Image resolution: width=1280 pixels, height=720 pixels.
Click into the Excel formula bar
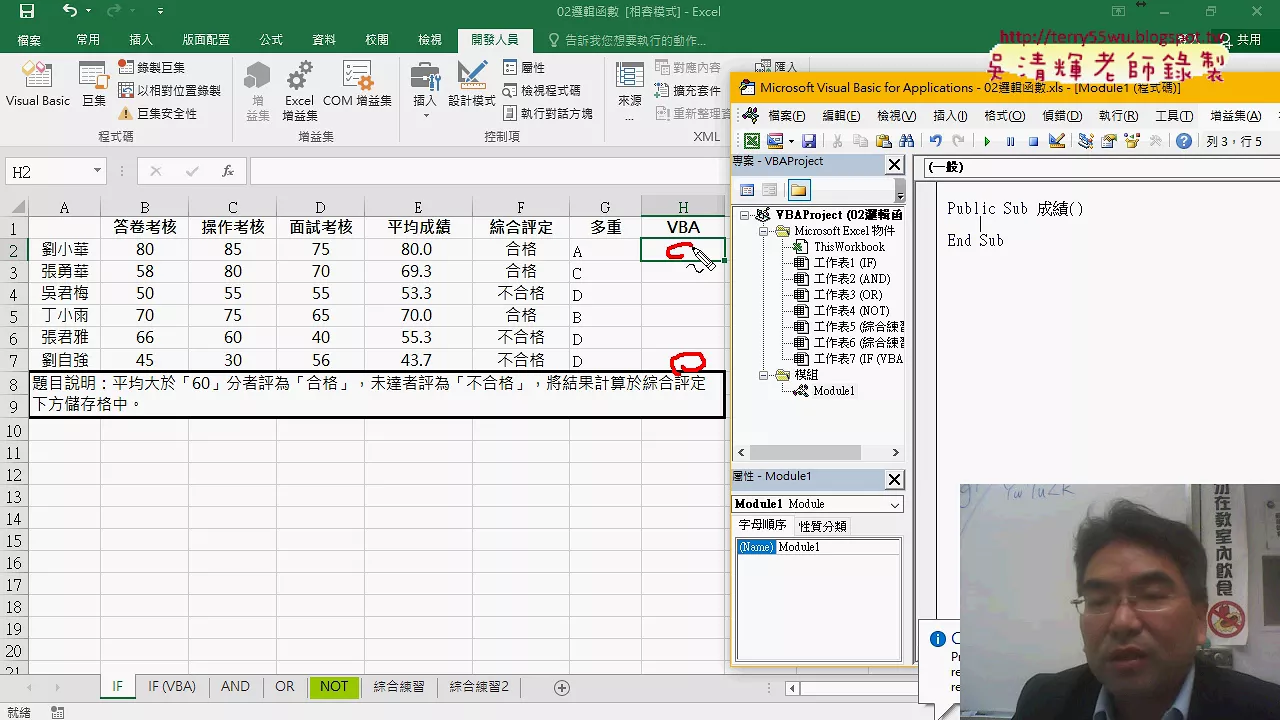click(x=488, y=172)
